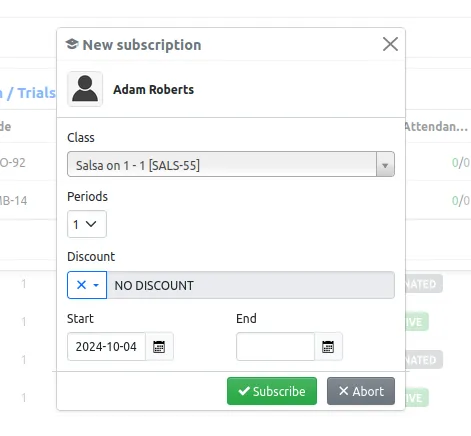This screenshot has height=436, width=471.
Task: Open the End date calendar picker
Action: [328, 347]
